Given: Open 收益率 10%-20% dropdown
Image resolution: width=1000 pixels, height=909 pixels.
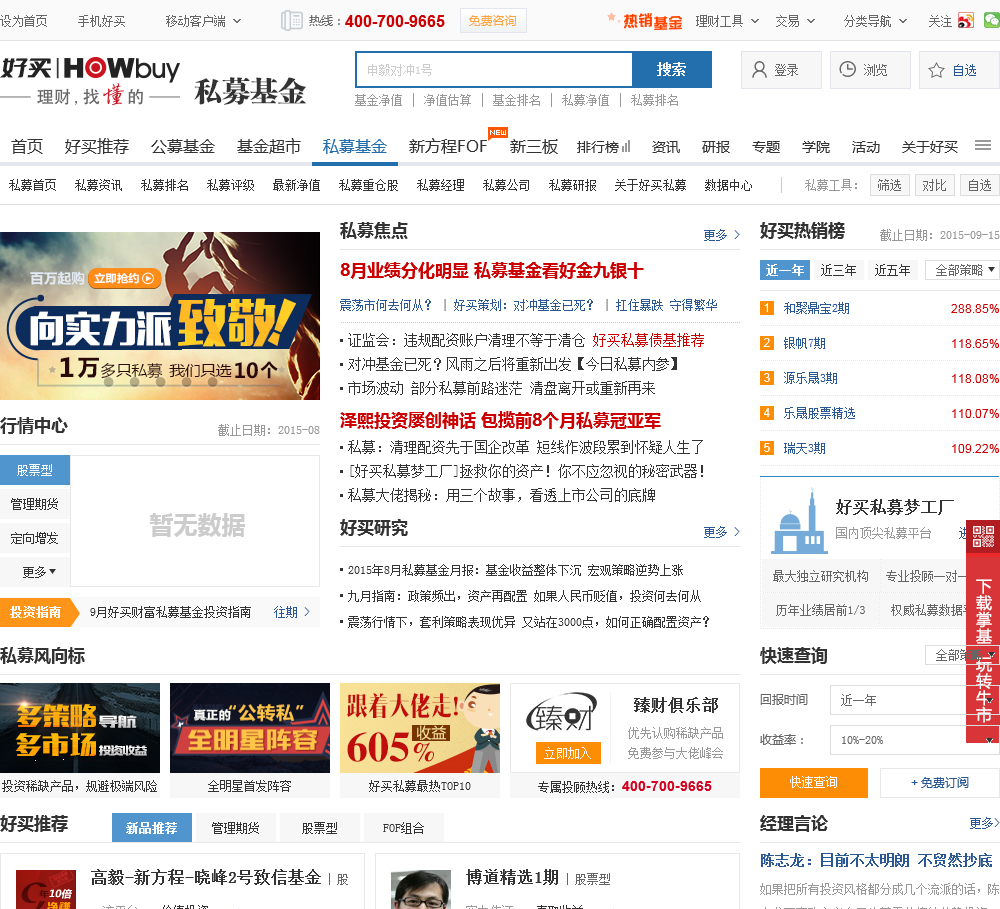Looking at the screenshot, I should tap(914, 740).
